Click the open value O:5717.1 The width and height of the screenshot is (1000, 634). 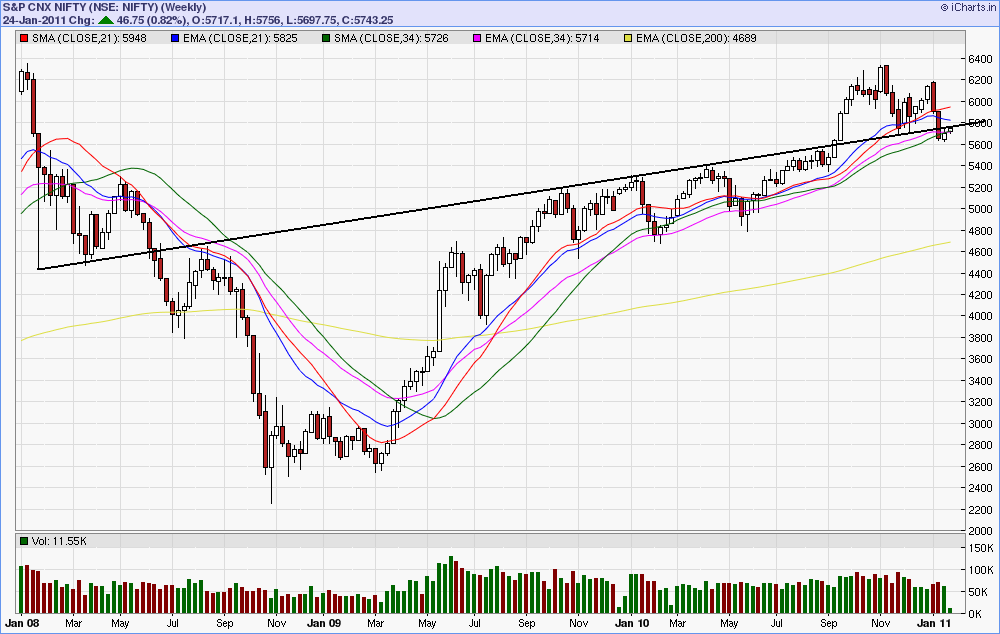pos(216,20)
